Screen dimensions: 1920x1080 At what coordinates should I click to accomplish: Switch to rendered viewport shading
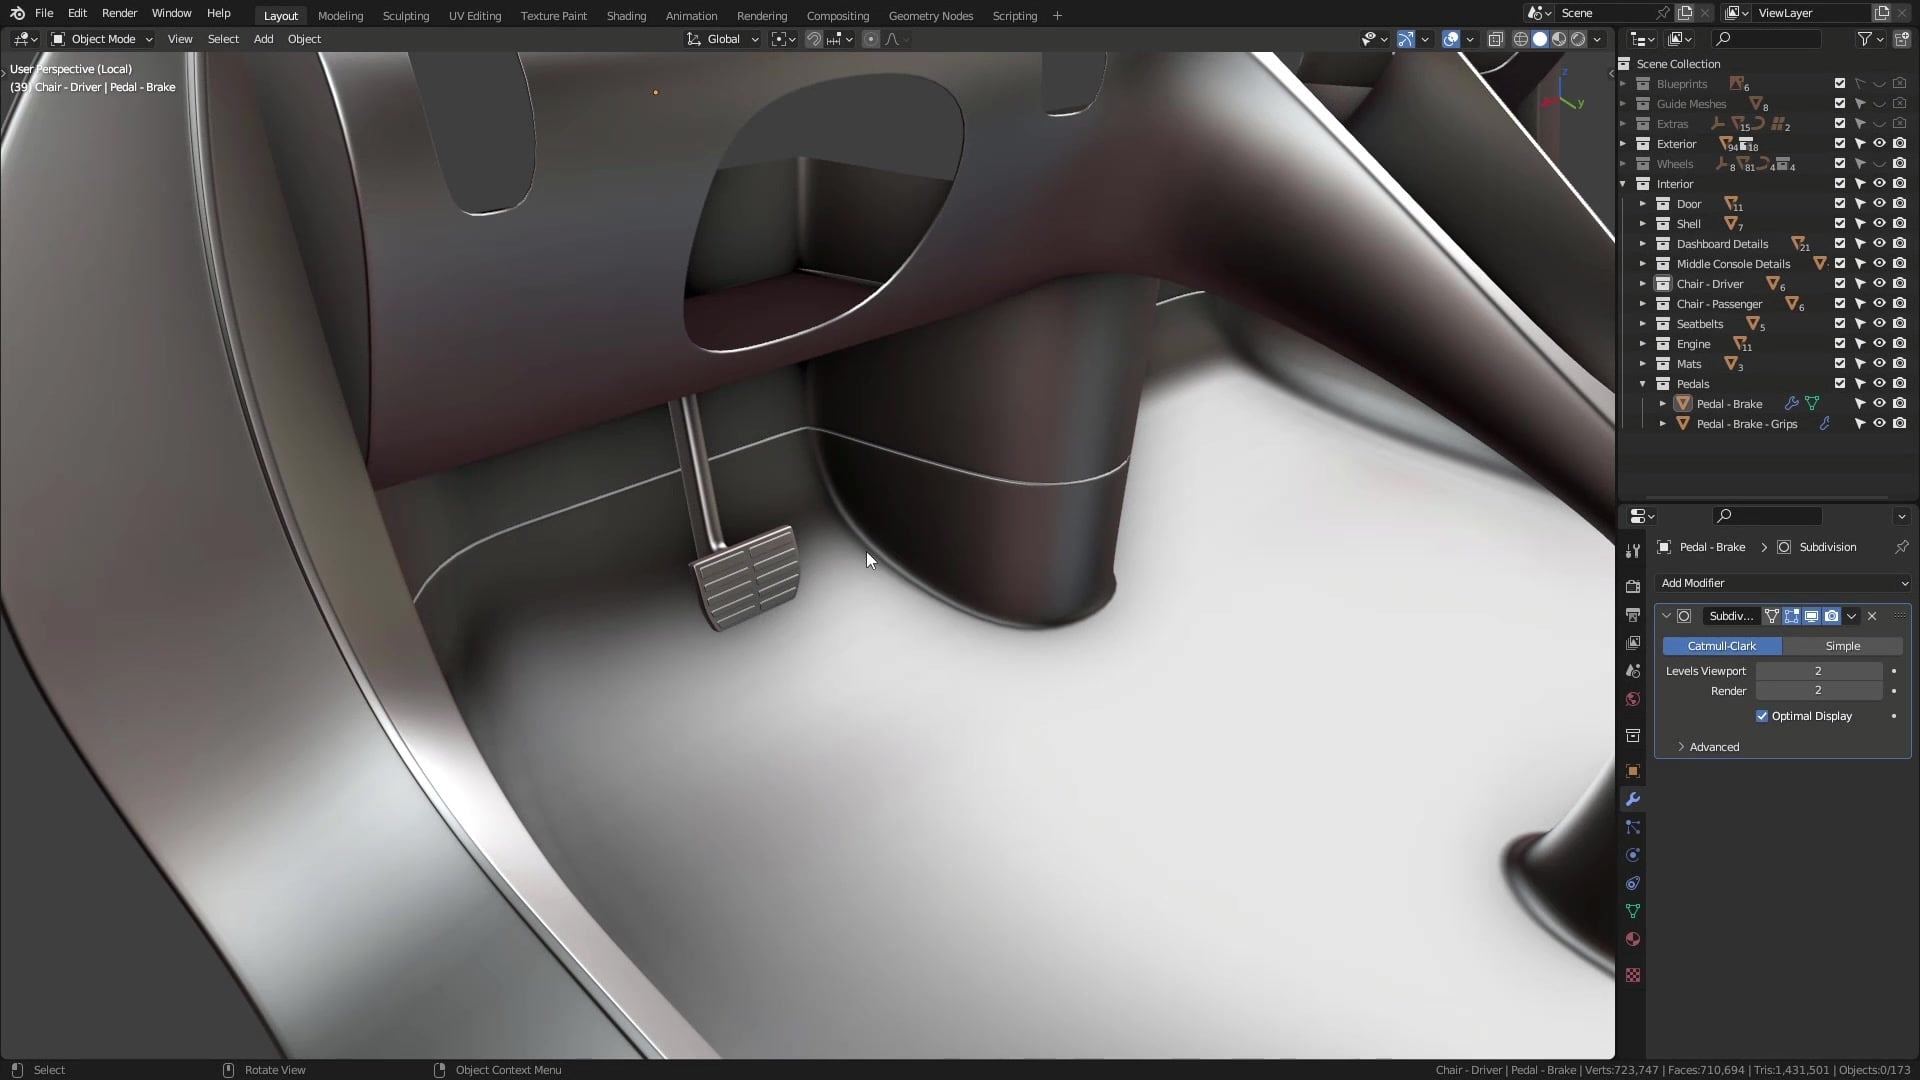[1578, 39]
